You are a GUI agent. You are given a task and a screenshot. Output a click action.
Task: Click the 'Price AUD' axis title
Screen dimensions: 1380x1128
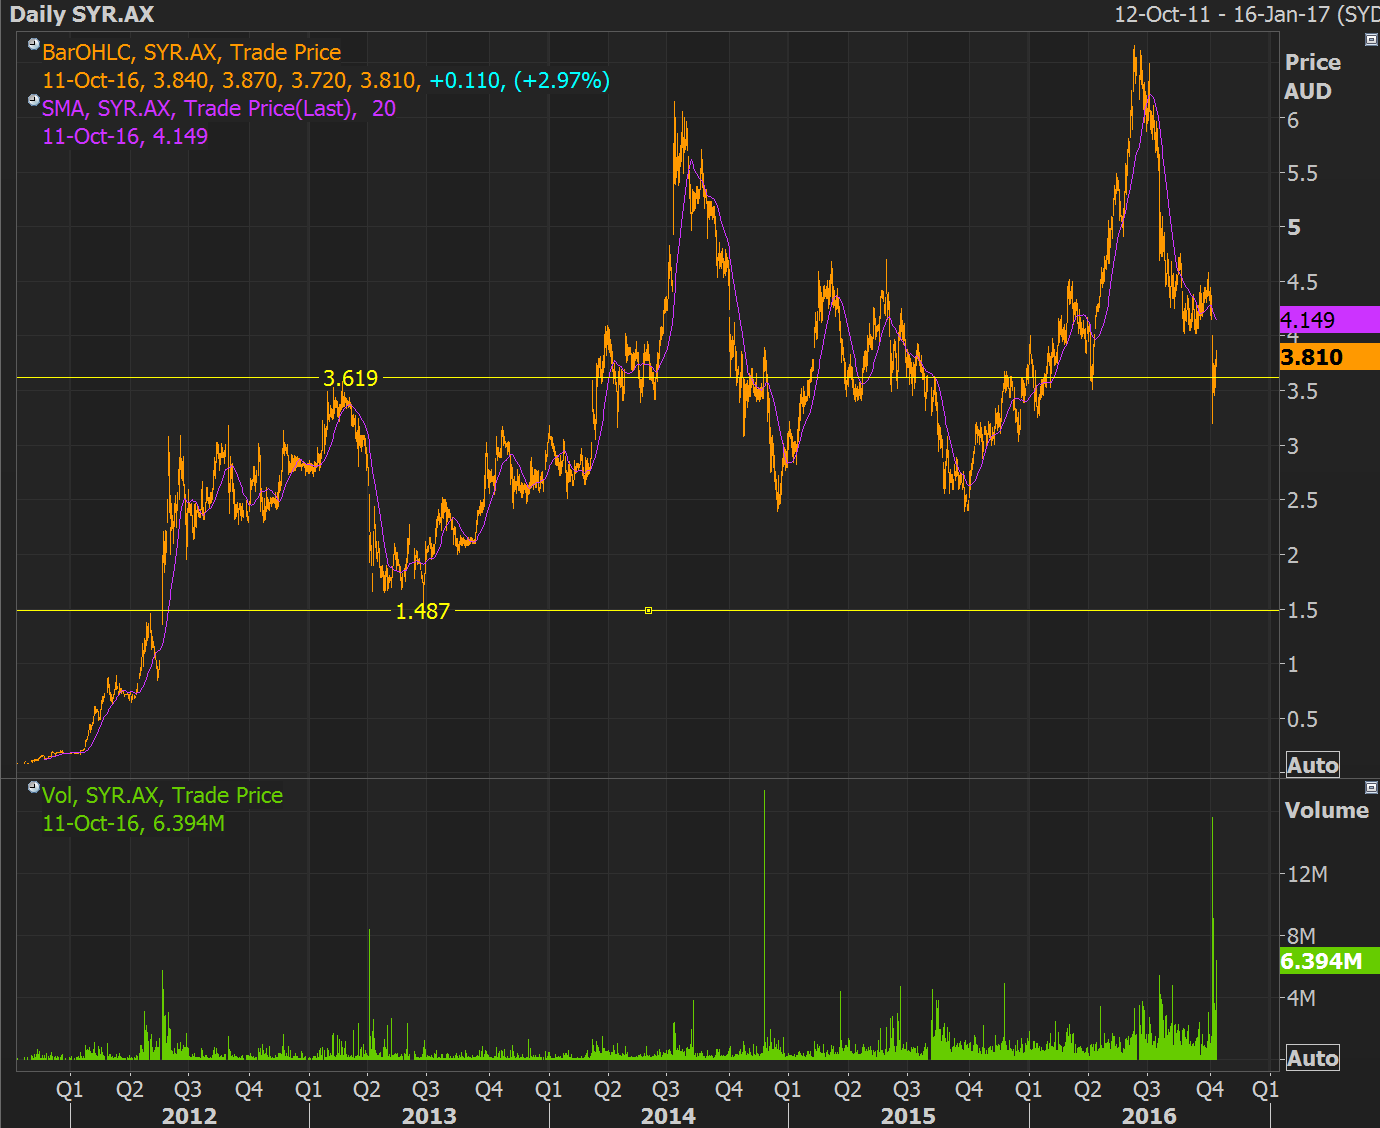click(1312, 76)
